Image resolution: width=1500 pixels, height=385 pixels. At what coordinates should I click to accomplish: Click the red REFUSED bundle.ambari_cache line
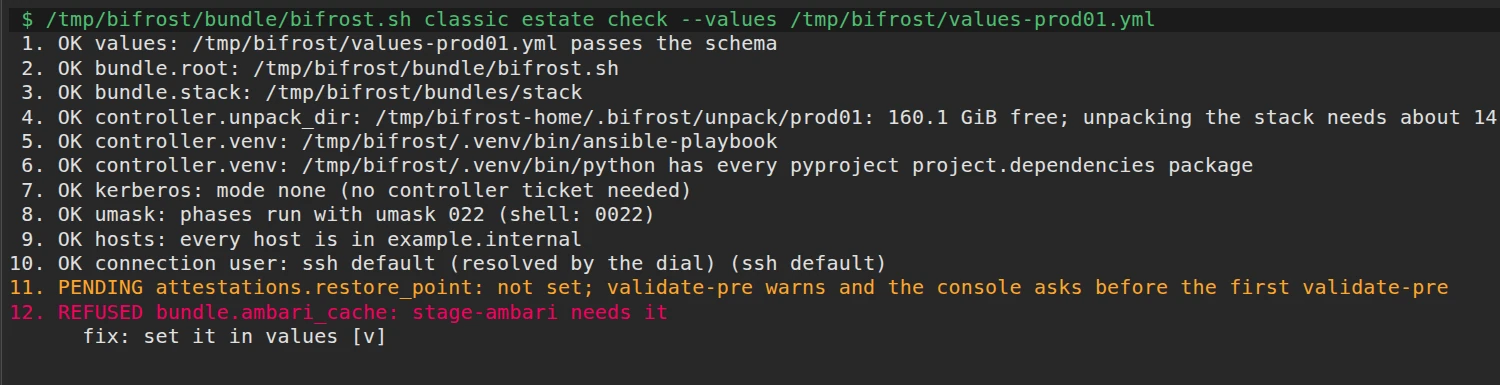tap(338, 313)
